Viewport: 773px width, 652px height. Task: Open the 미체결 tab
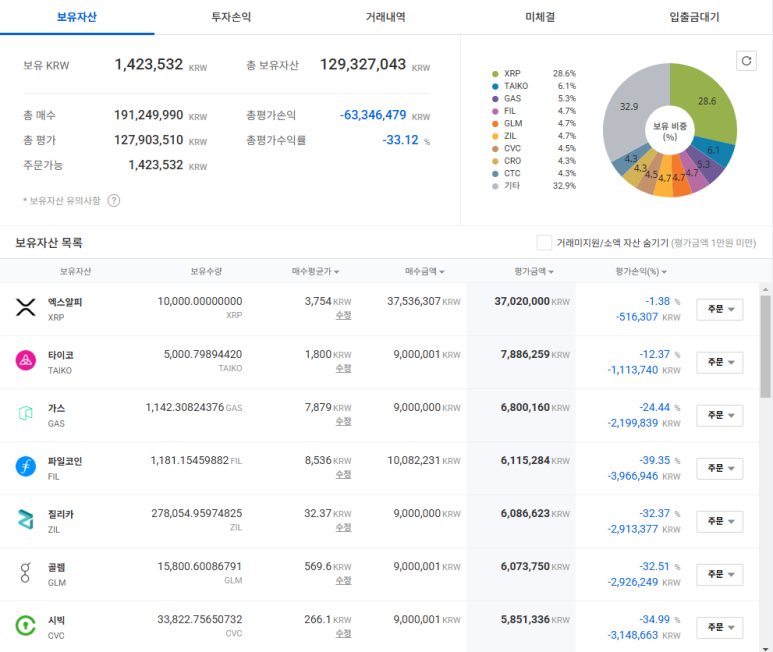540,17
